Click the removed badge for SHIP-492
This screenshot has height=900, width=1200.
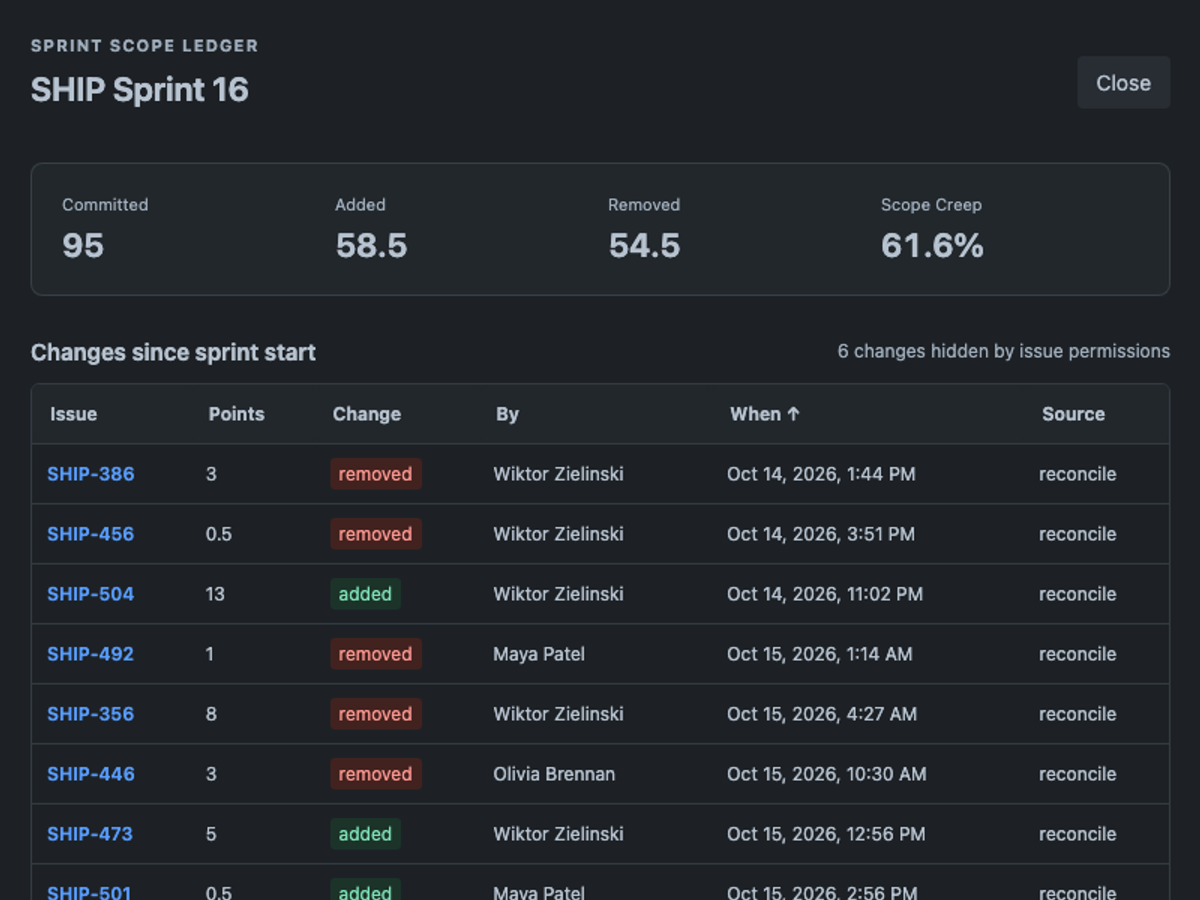pos(376,654)
